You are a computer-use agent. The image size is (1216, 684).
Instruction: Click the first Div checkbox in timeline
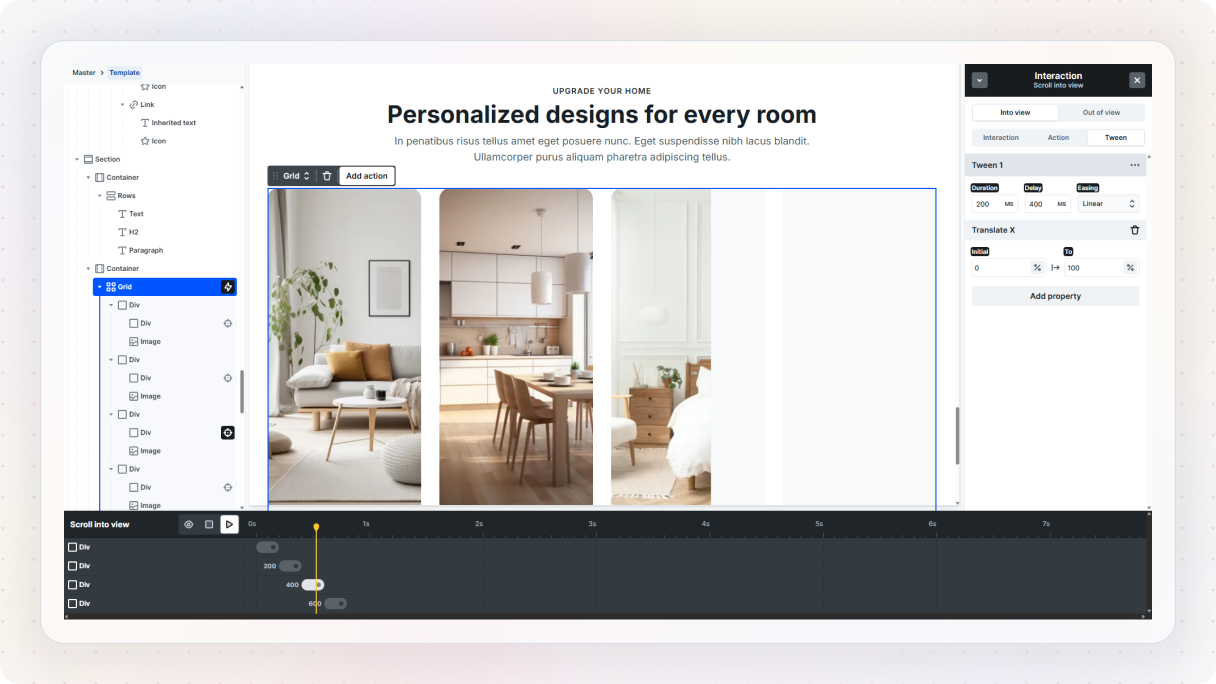[x=72, y=547]
